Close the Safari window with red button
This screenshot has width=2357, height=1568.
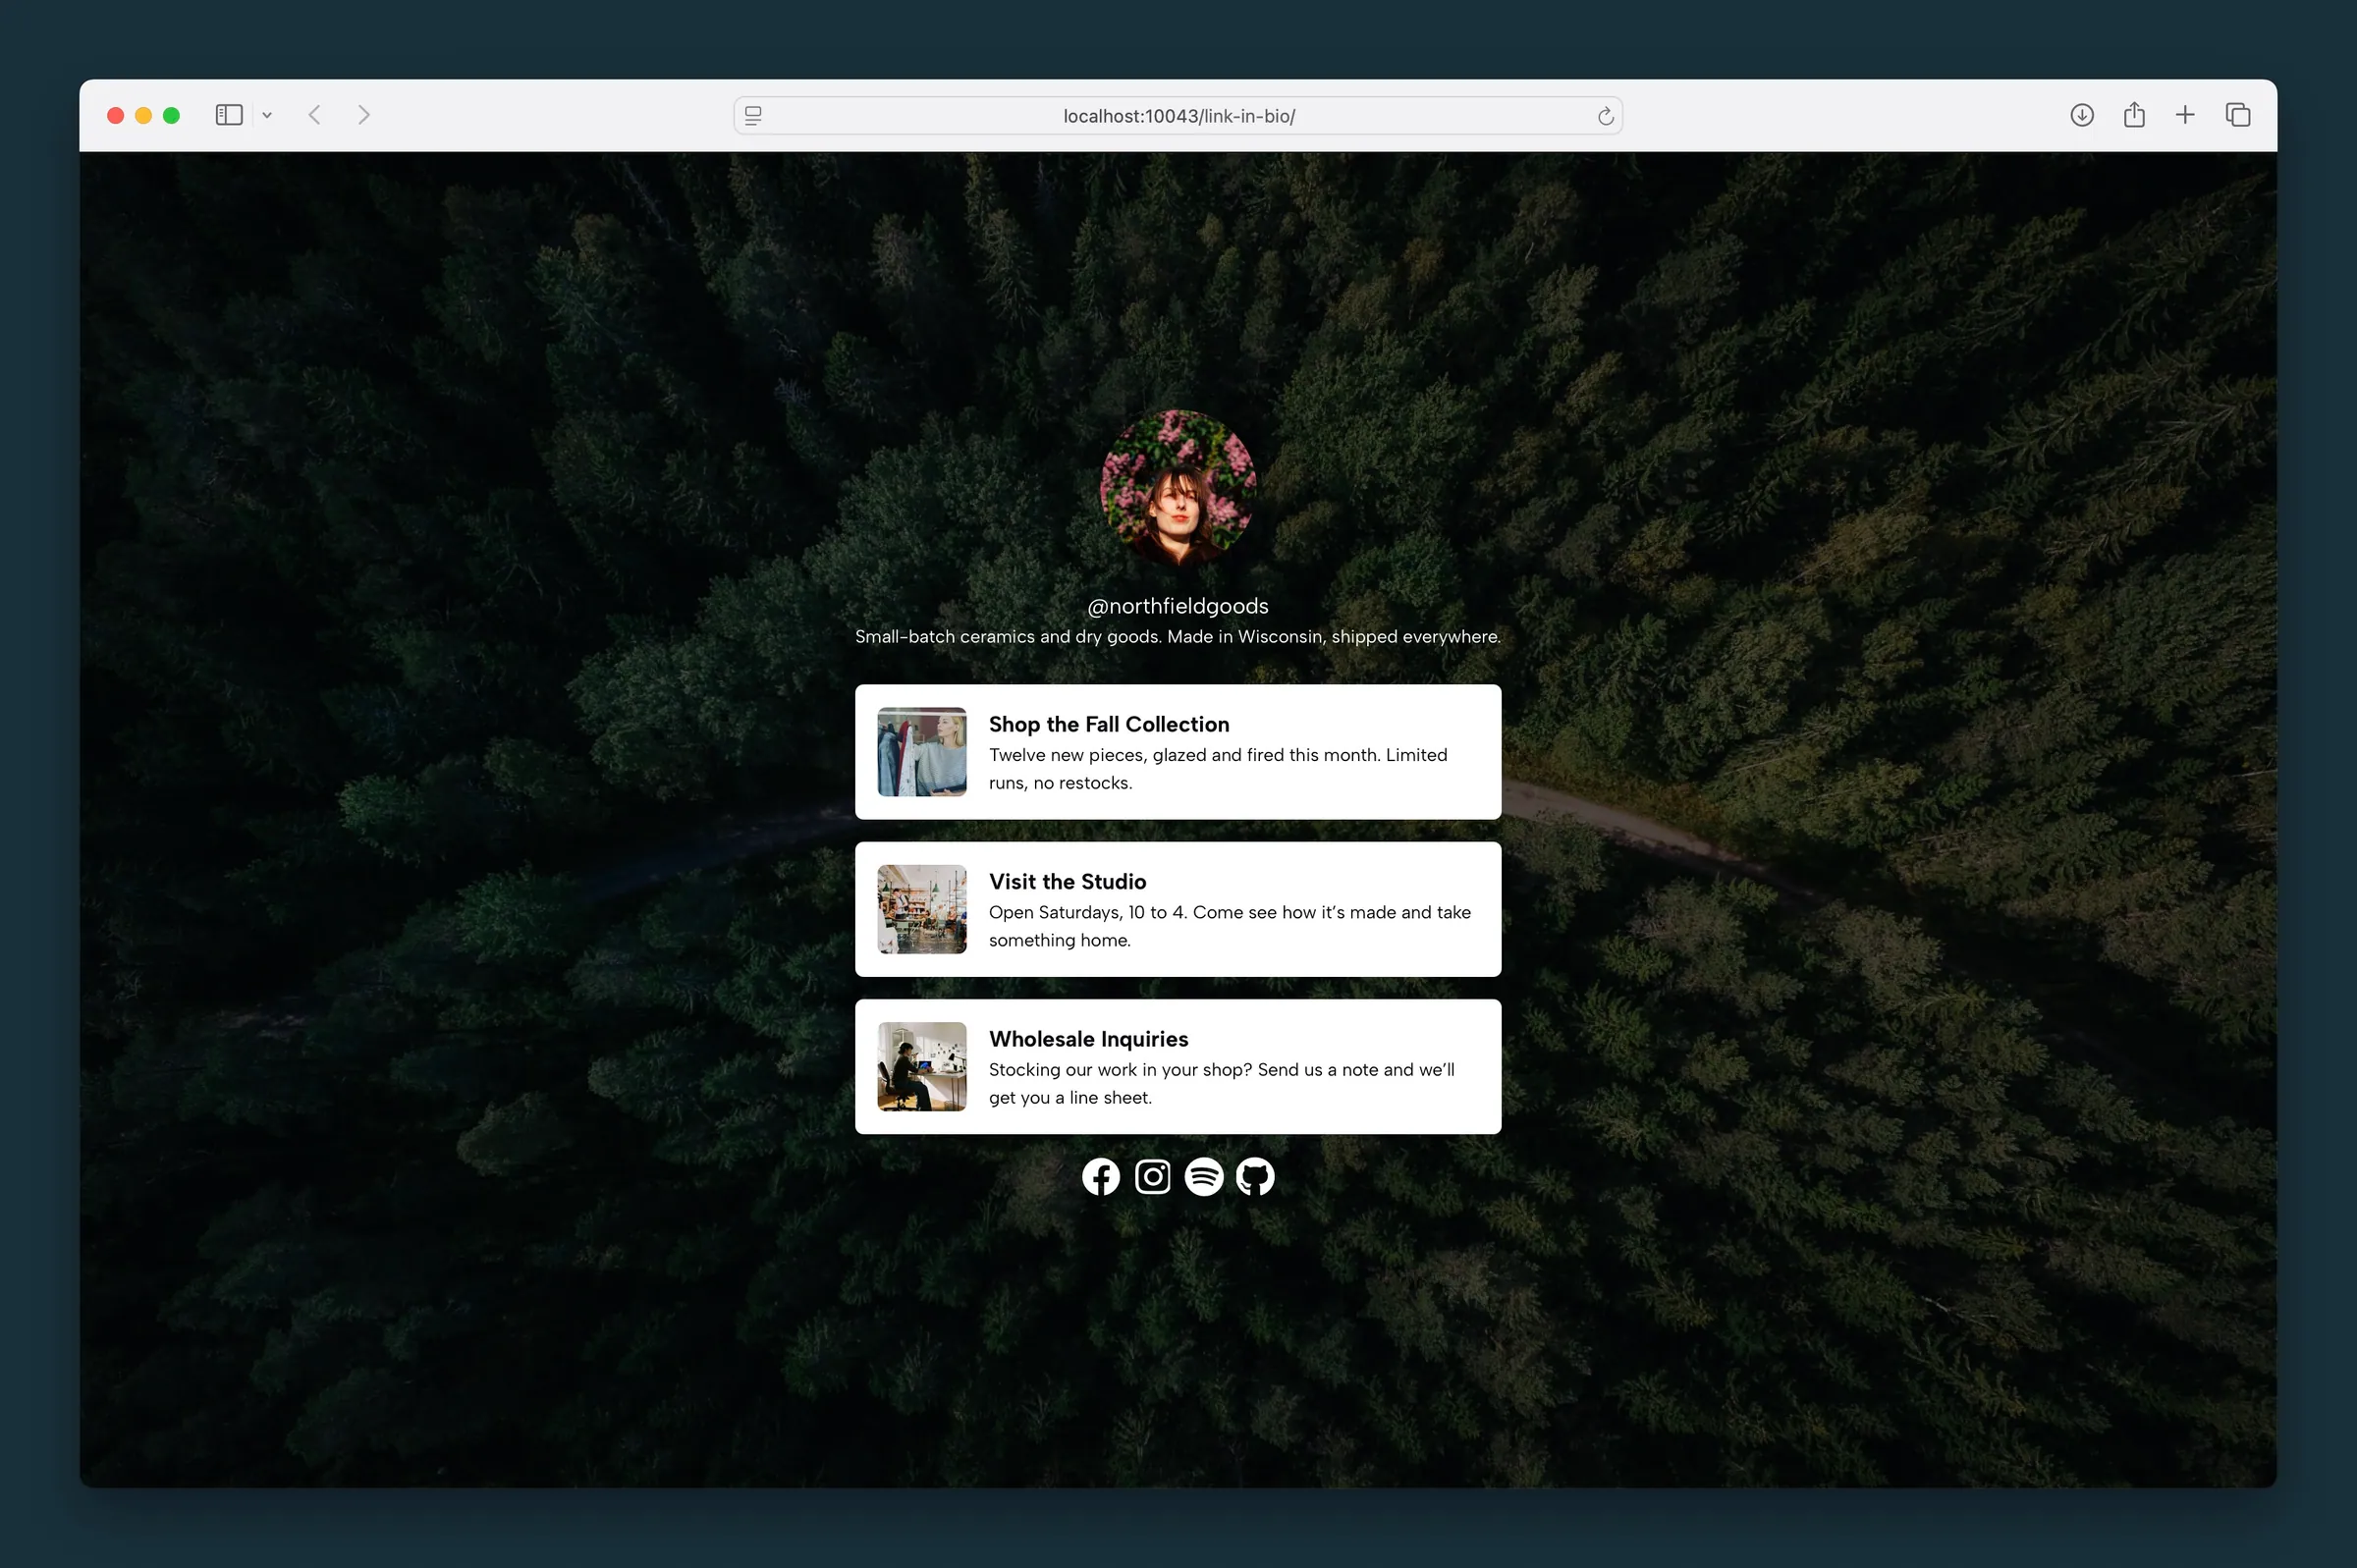(116, 115)
